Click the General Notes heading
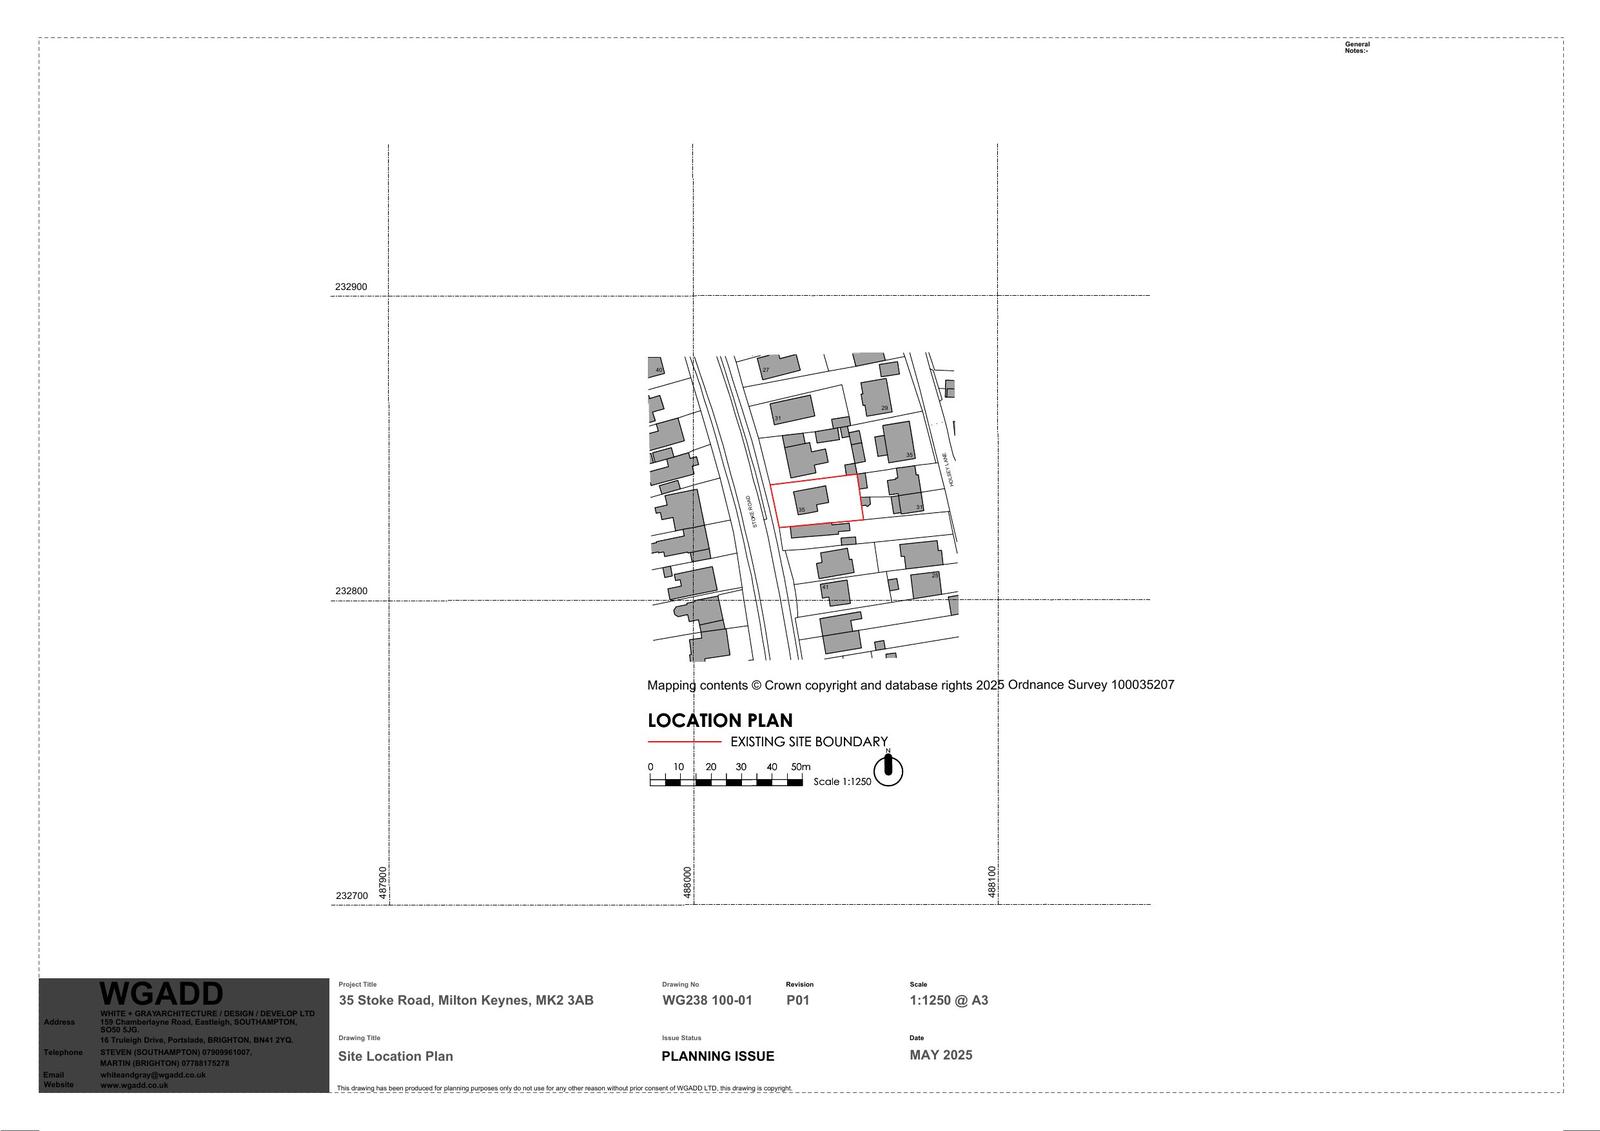Viewport: 1600px width, 1131px height. (1357, 47)
